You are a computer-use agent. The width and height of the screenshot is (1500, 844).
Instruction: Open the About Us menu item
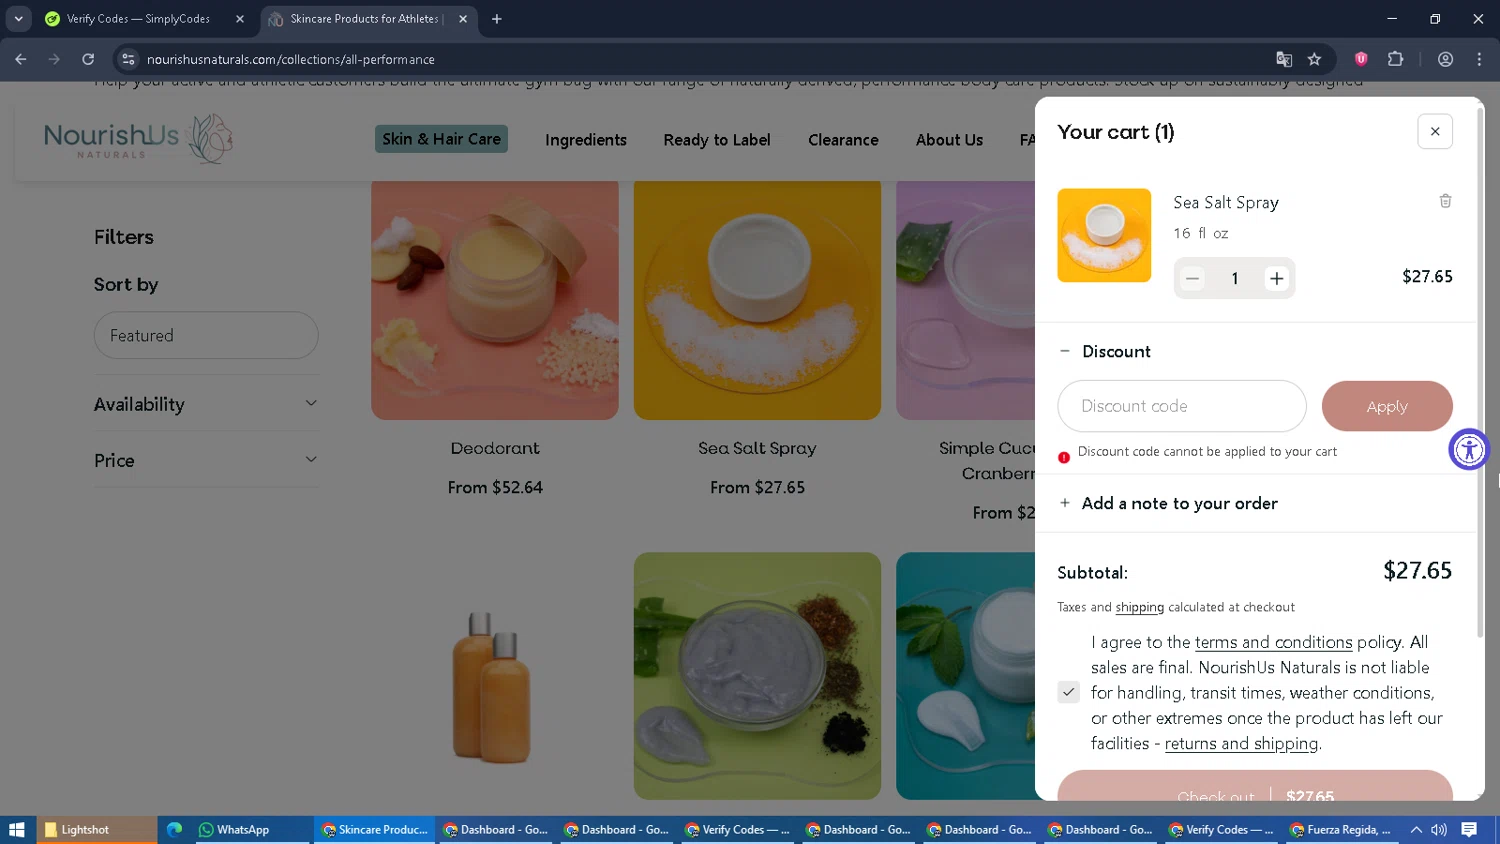pyautogui.click(x=949, y=140)
